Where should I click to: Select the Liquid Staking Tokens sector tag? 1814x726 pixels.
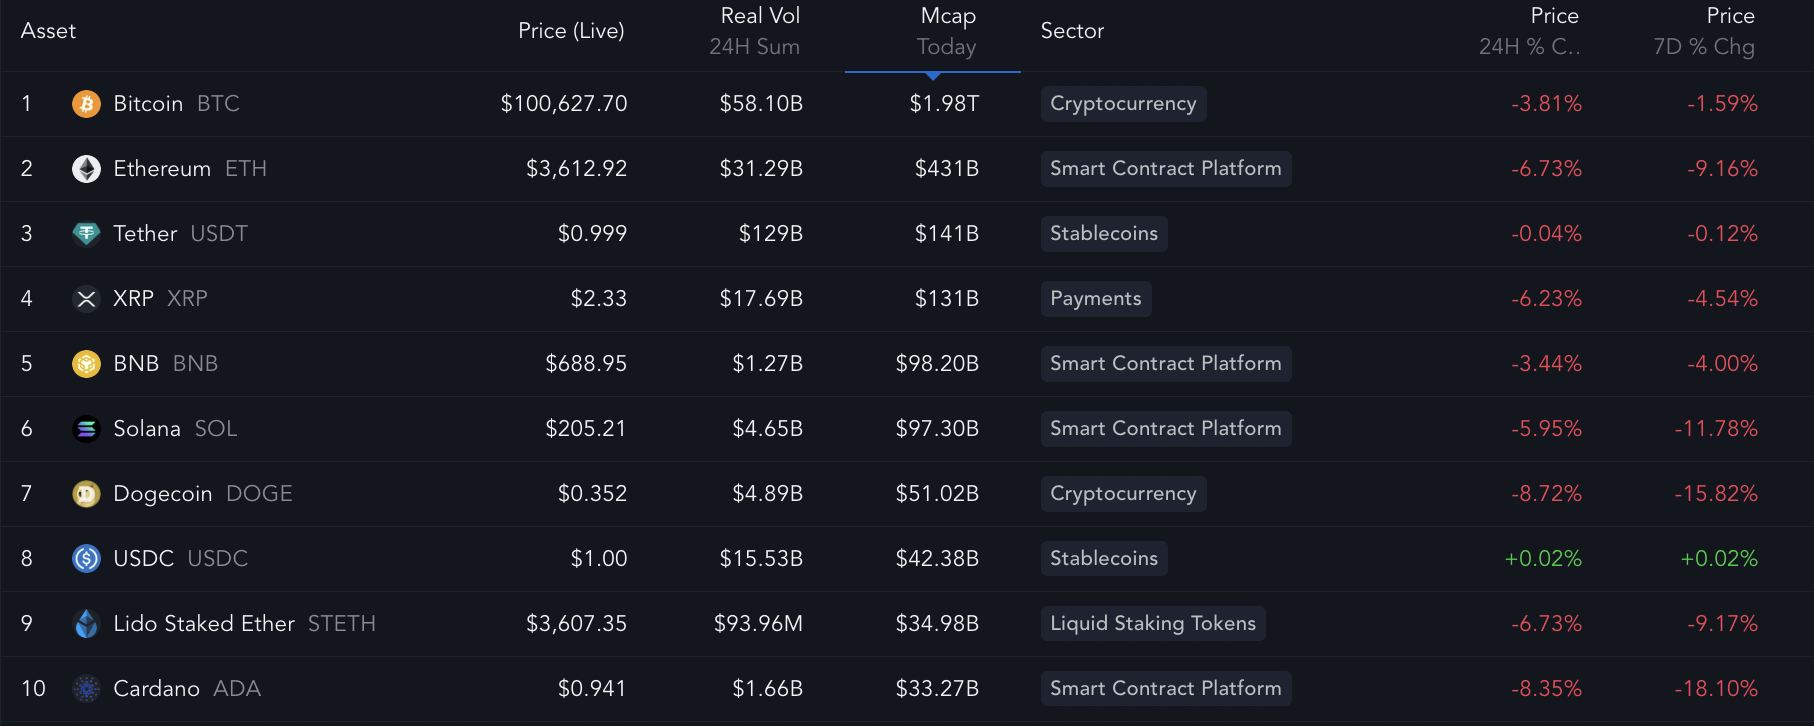1153,624
